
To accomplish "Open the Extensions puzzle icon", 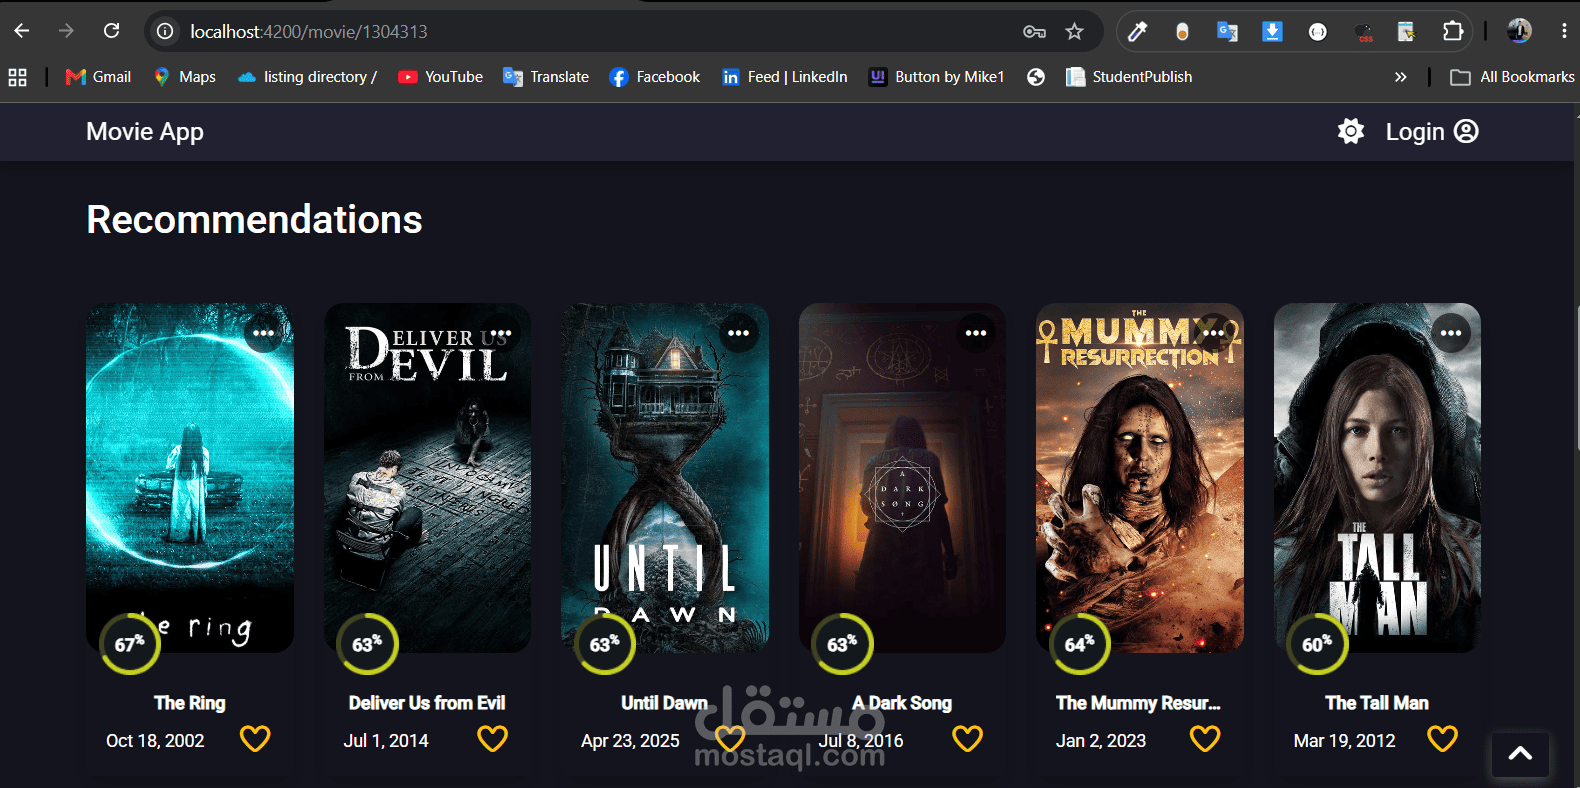I will [x=1453, y=32].
